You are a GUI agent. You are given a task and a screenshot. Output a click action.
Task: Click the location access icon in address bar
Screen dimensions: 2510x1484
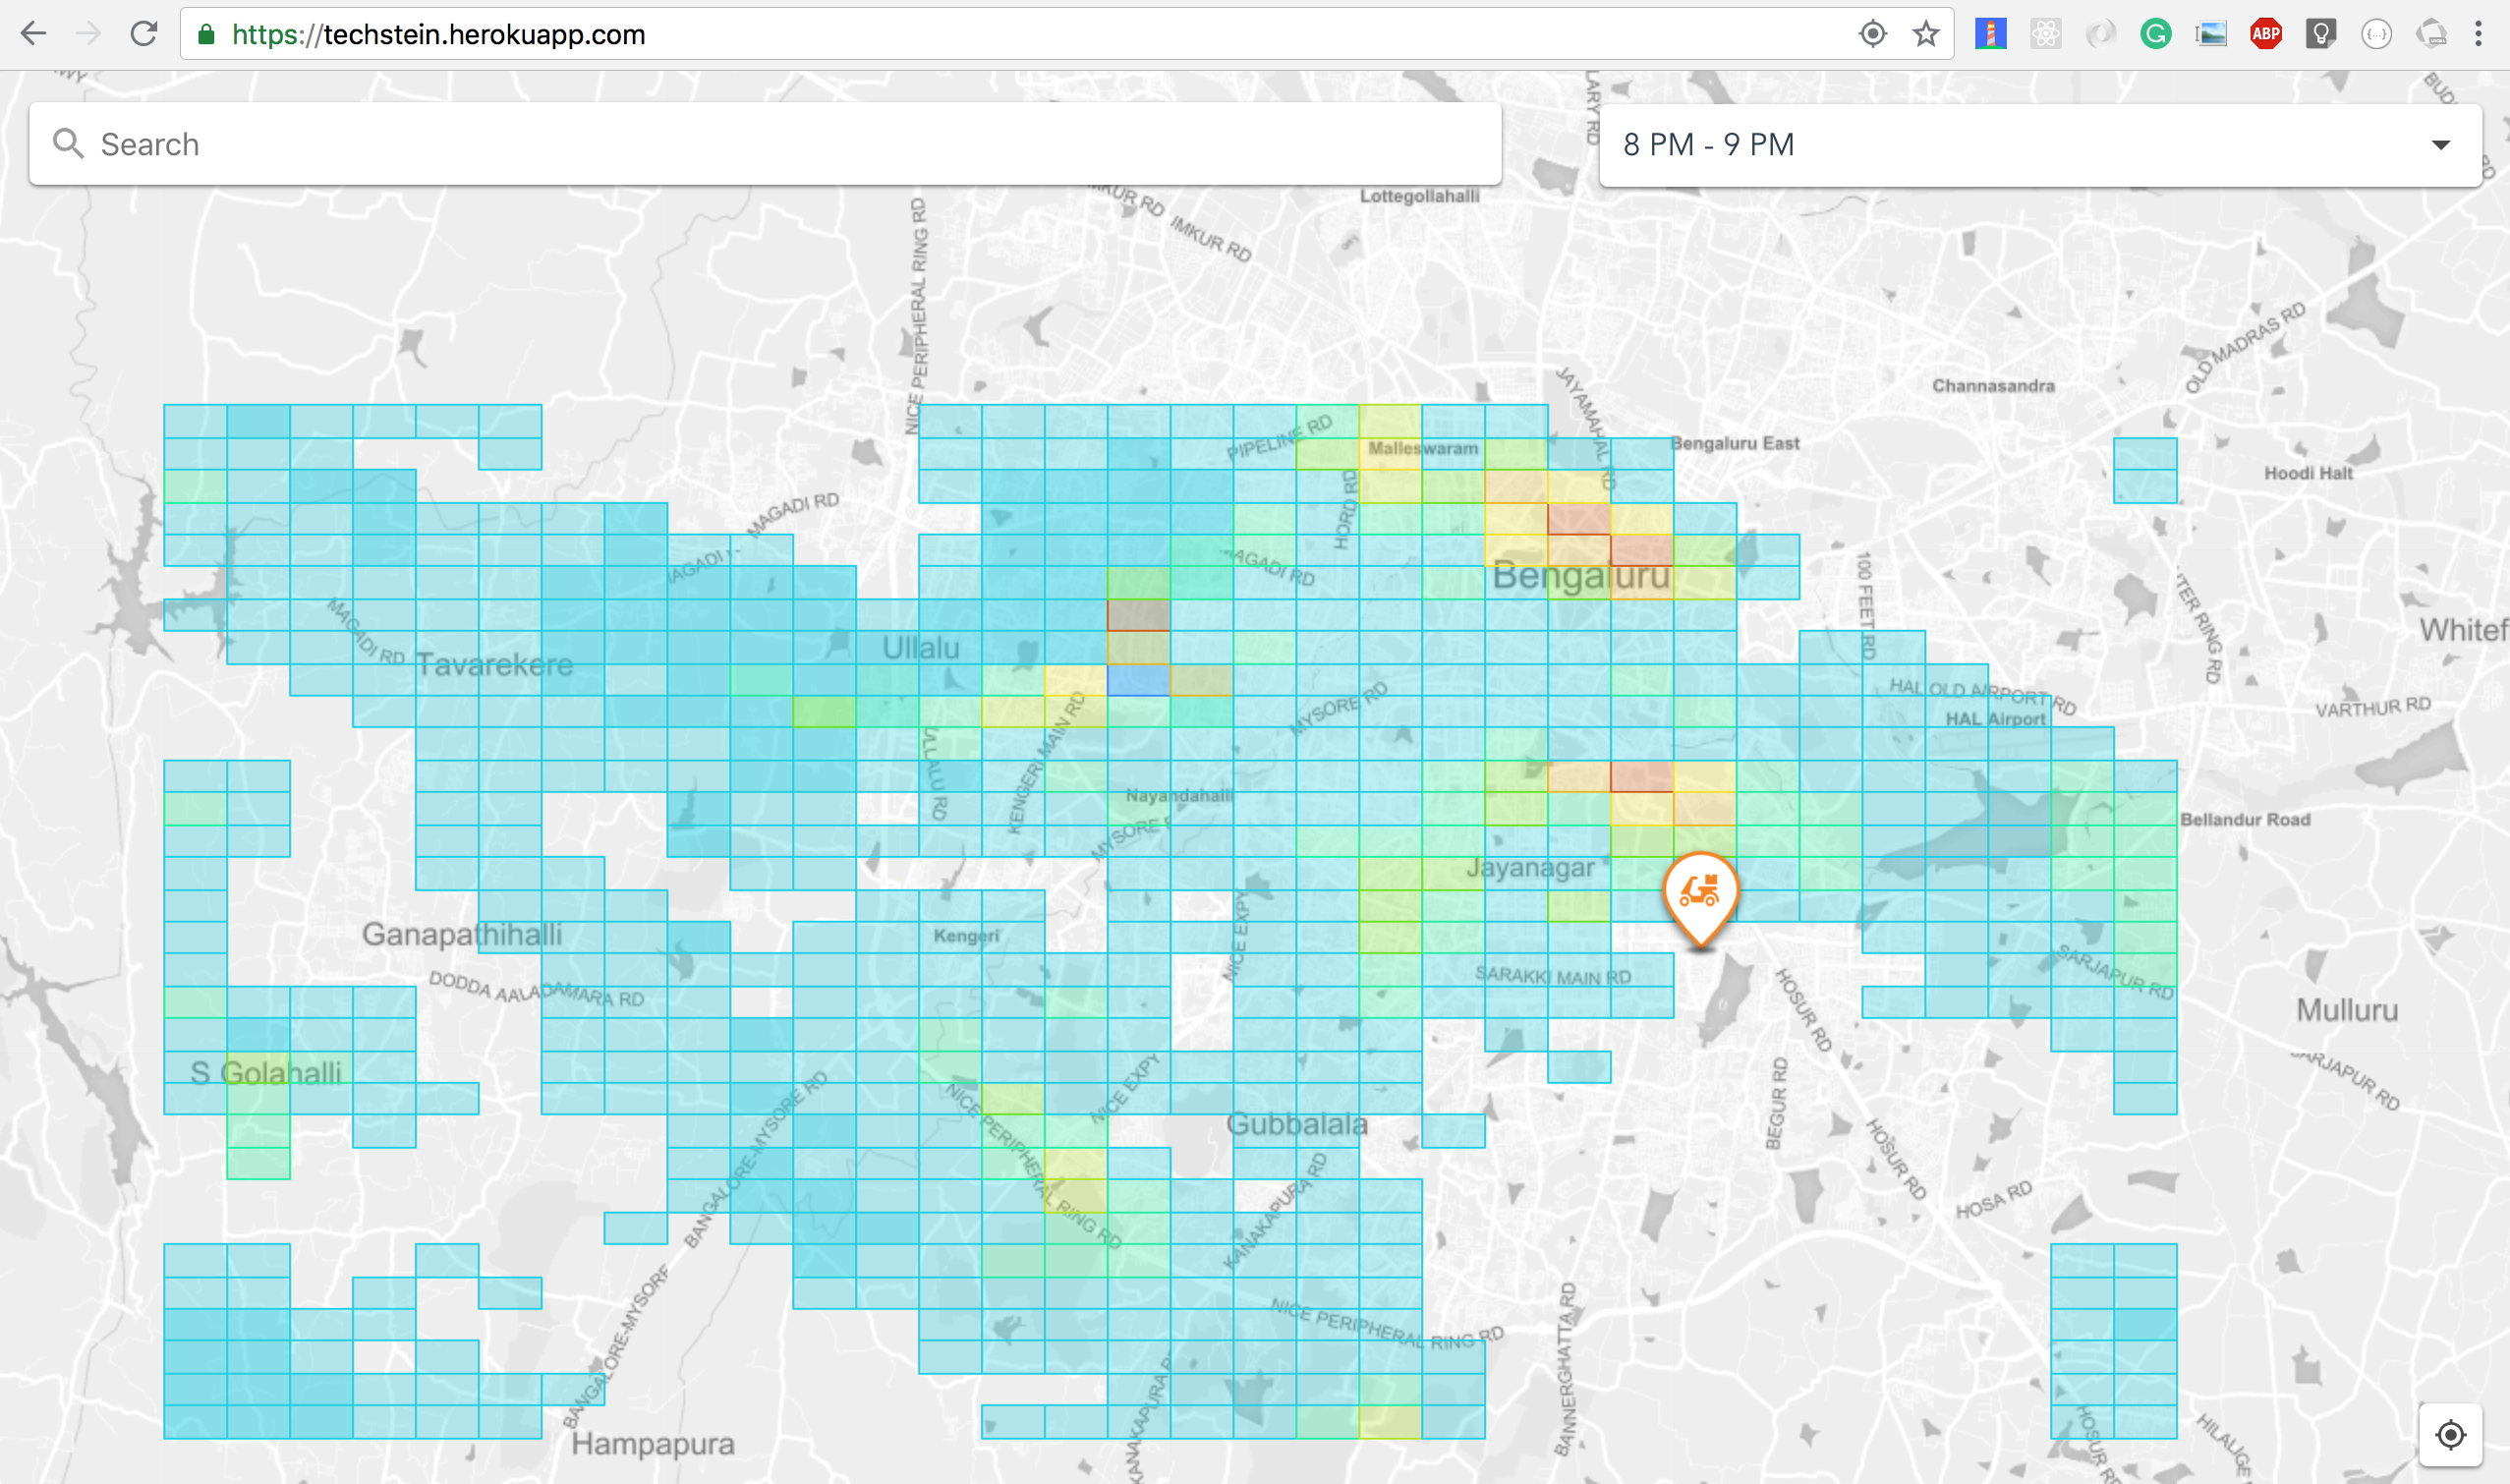point(1872,34)
